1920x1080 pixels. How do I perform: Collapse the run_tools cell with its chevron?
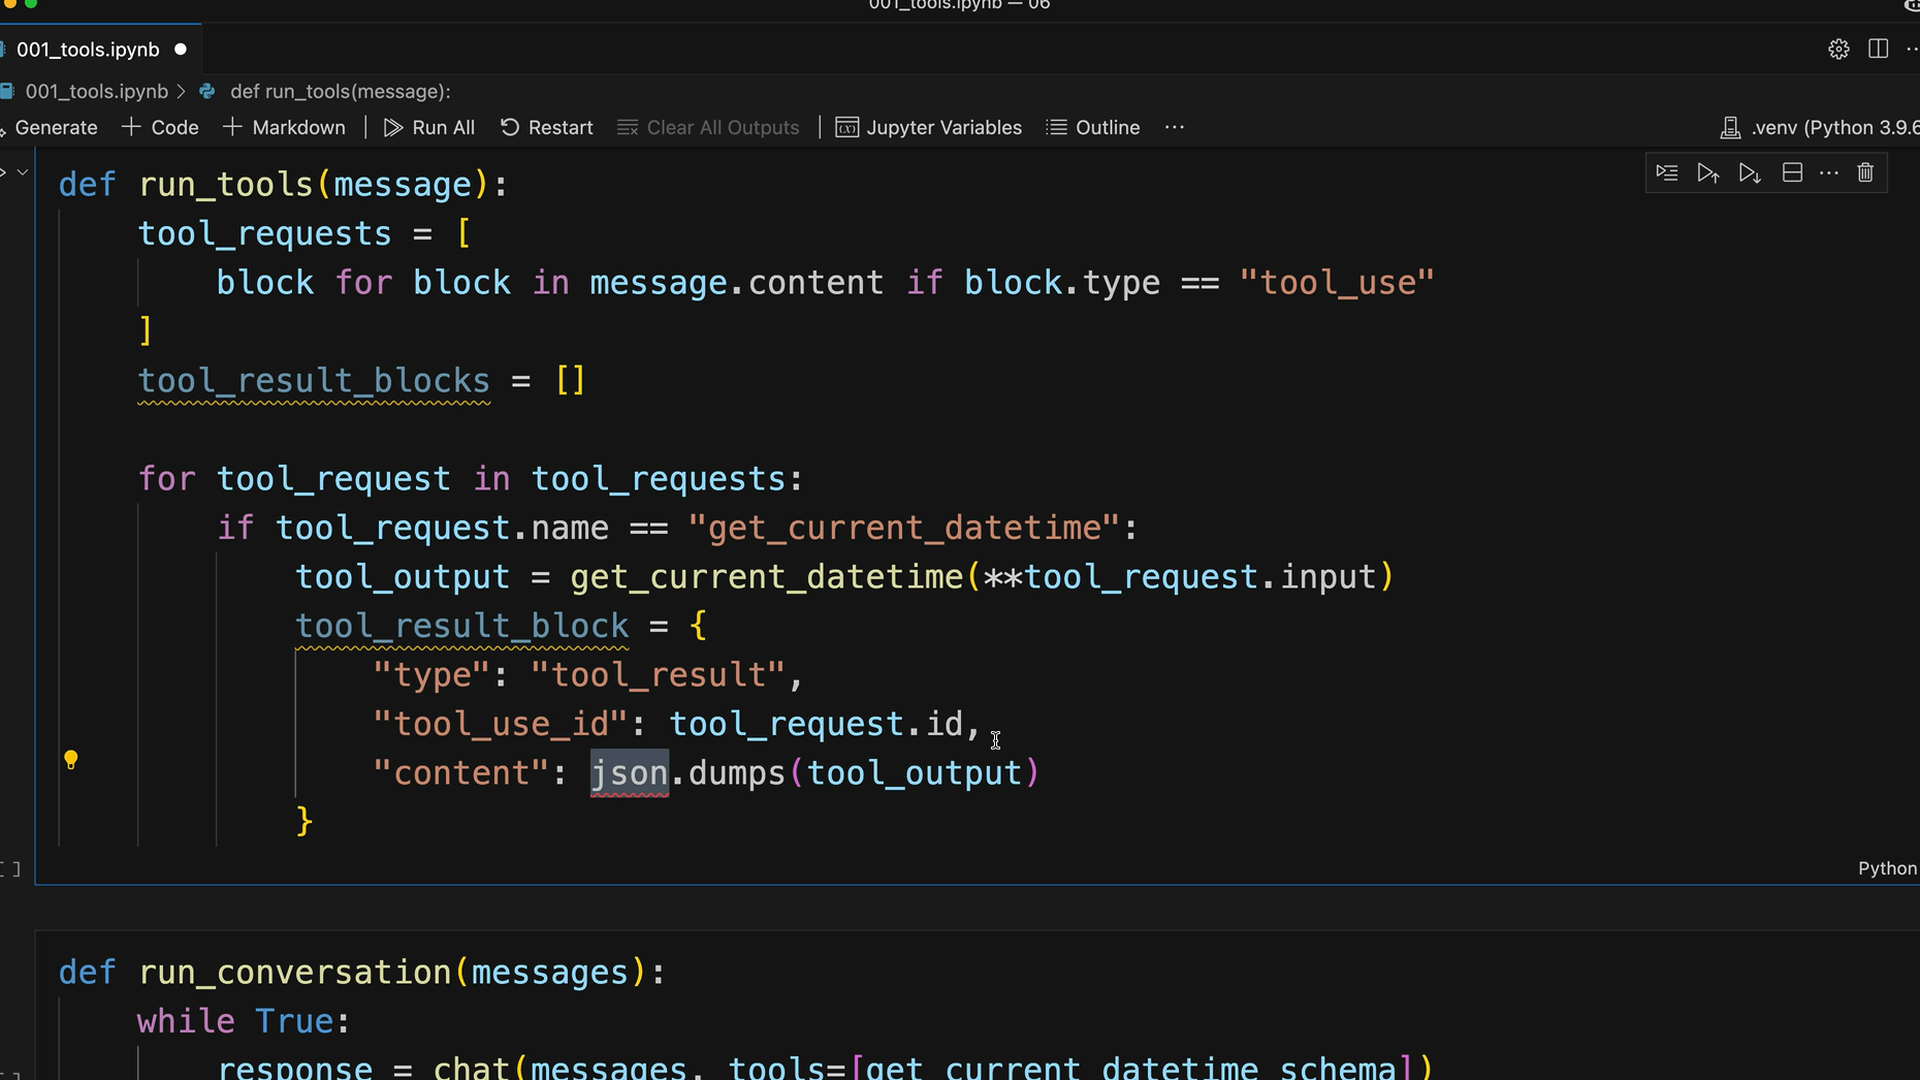point(22,172)
